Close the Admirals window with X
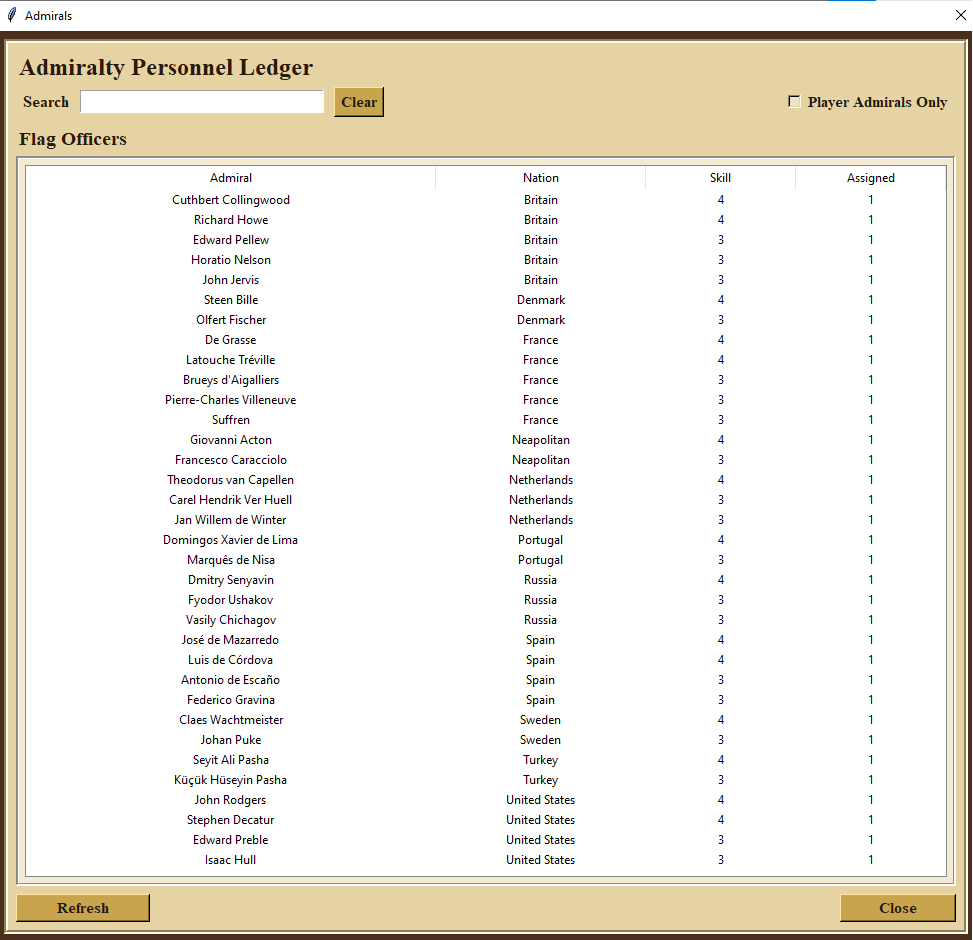The image size is (973, 940). pyautogui.click(x=961, y=15)
